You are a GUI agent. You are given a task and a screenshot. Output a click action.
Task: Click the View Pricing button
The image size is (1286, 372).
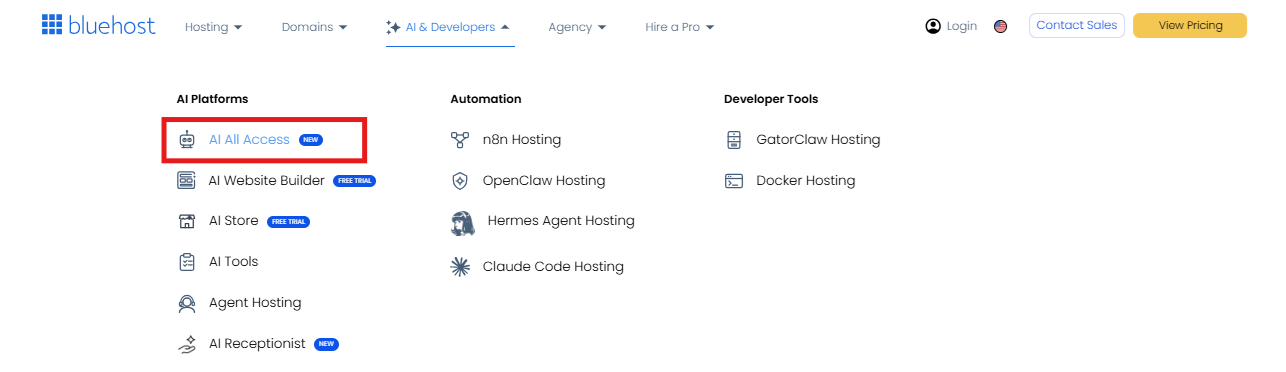(1190, 25)
